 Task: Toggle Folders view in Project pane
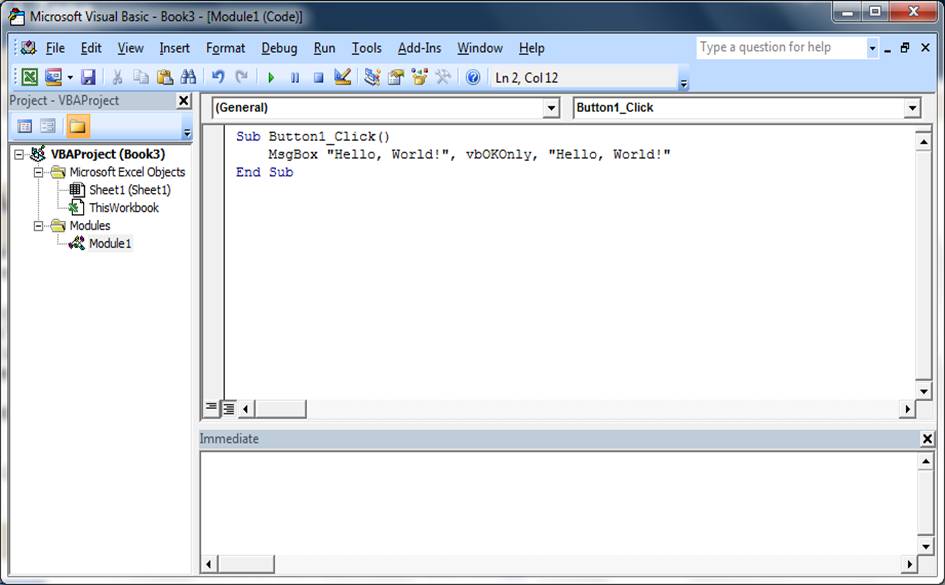click(78, 127)
